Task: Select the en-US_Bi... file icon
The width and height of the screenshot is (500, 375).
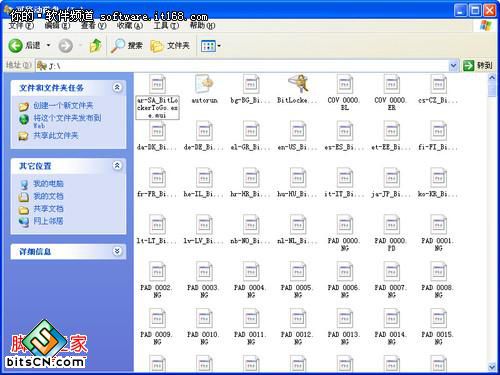Action: [298, 131]
